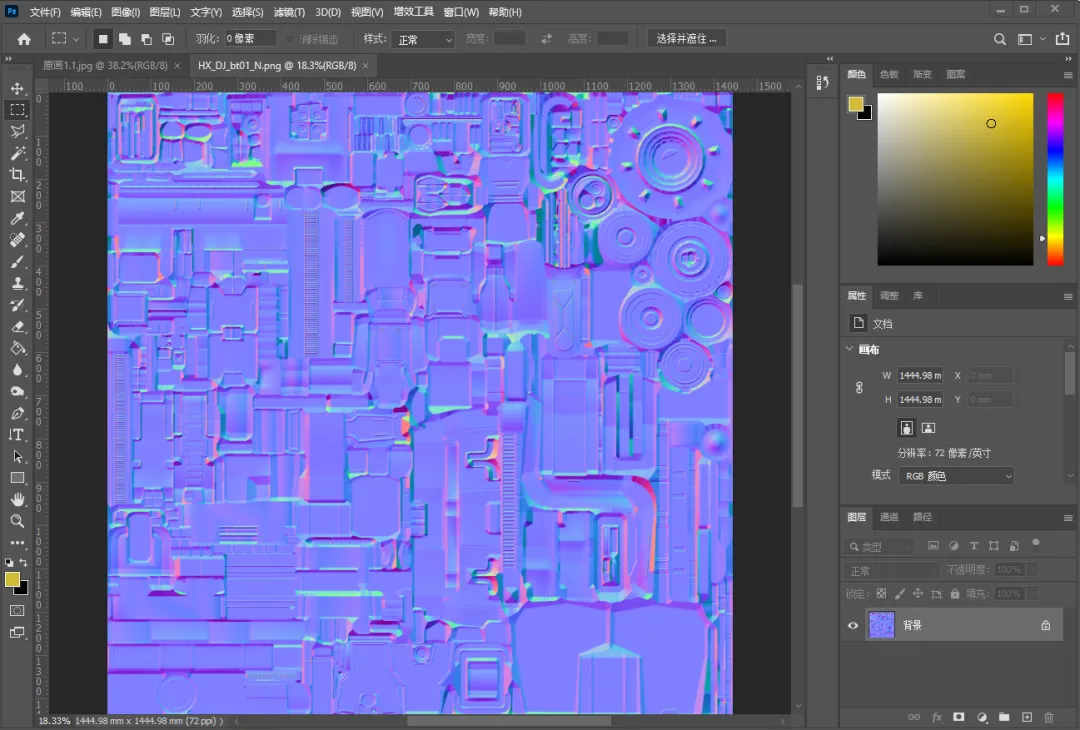Open the 样式 dropdown set to 正常

click(422, 39)
